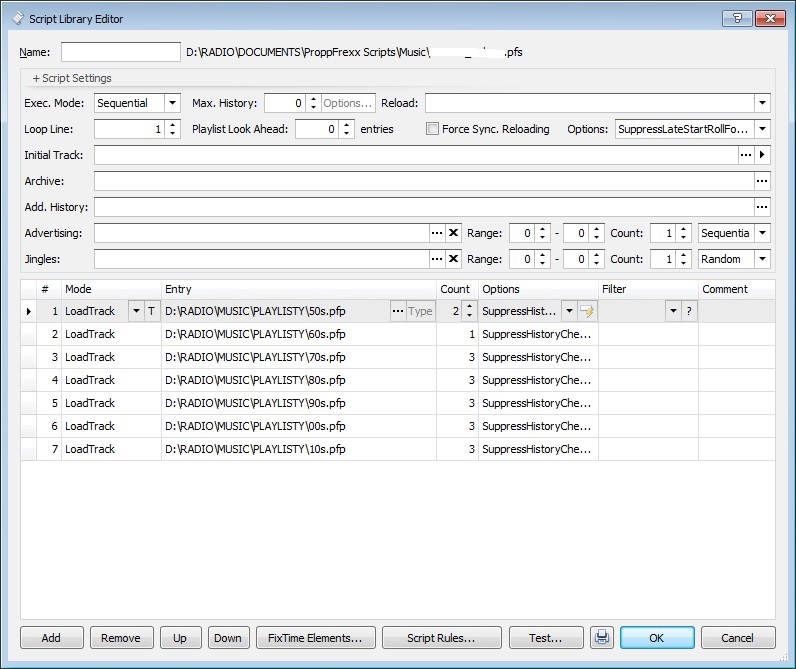Click the FixTime Elements button
Viewport: 796px width, 669px height.
tap(316, 638)
